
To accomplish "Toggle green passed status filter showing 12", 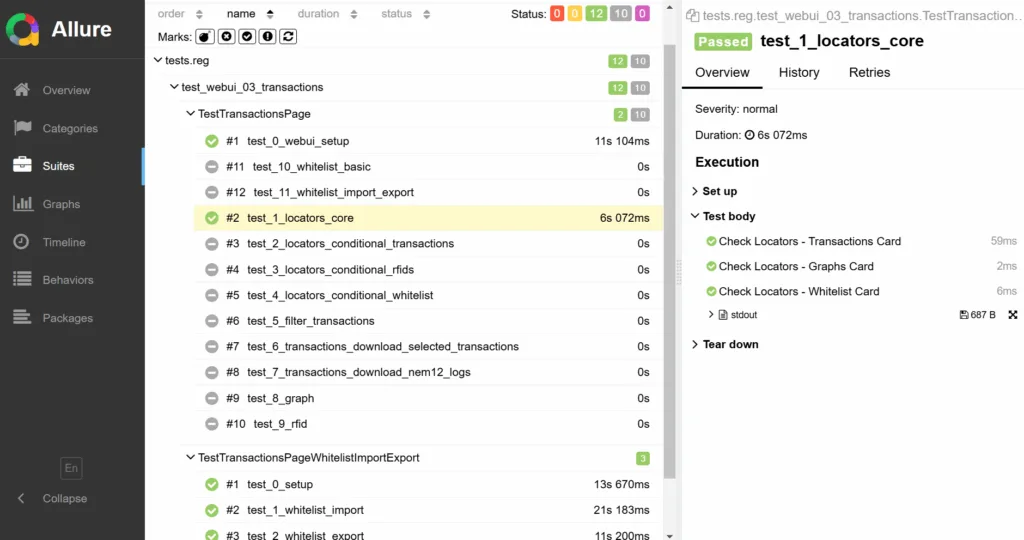I will (598, 14).
